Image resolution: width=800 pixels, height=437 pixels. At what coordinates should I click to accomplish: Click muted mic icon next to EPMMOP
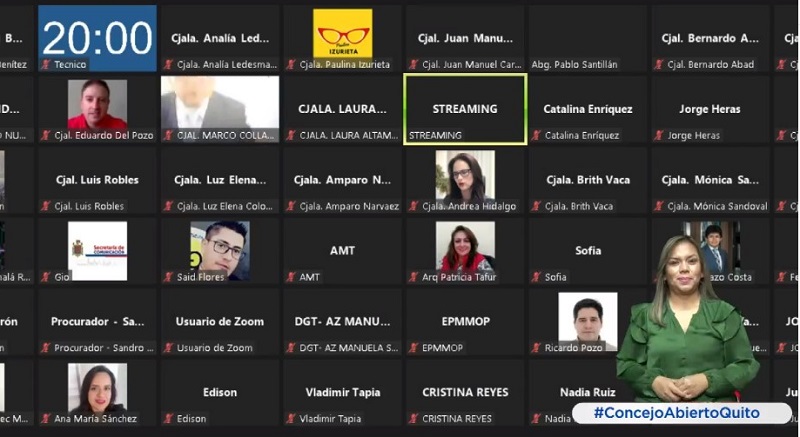click(414, 348)
